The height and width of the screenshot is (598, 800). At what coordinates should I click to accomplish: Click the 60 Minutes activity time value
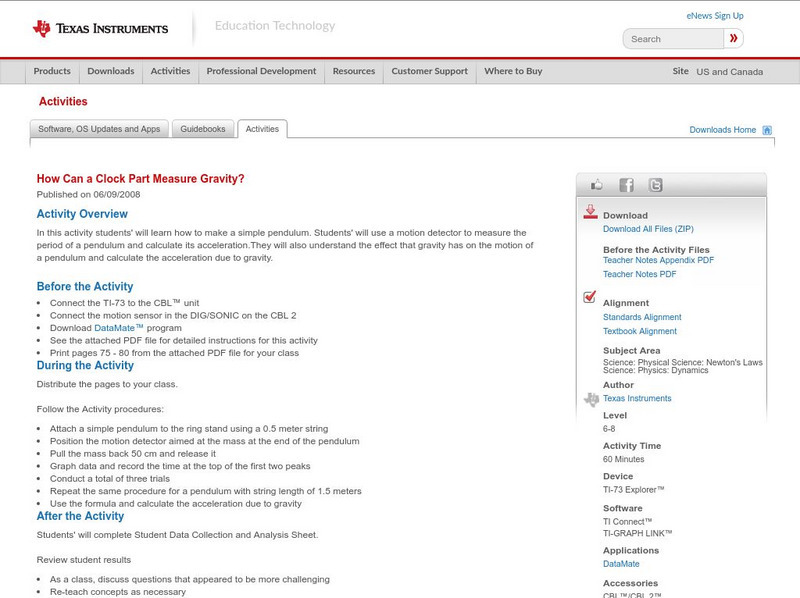(x=623, y=459)
